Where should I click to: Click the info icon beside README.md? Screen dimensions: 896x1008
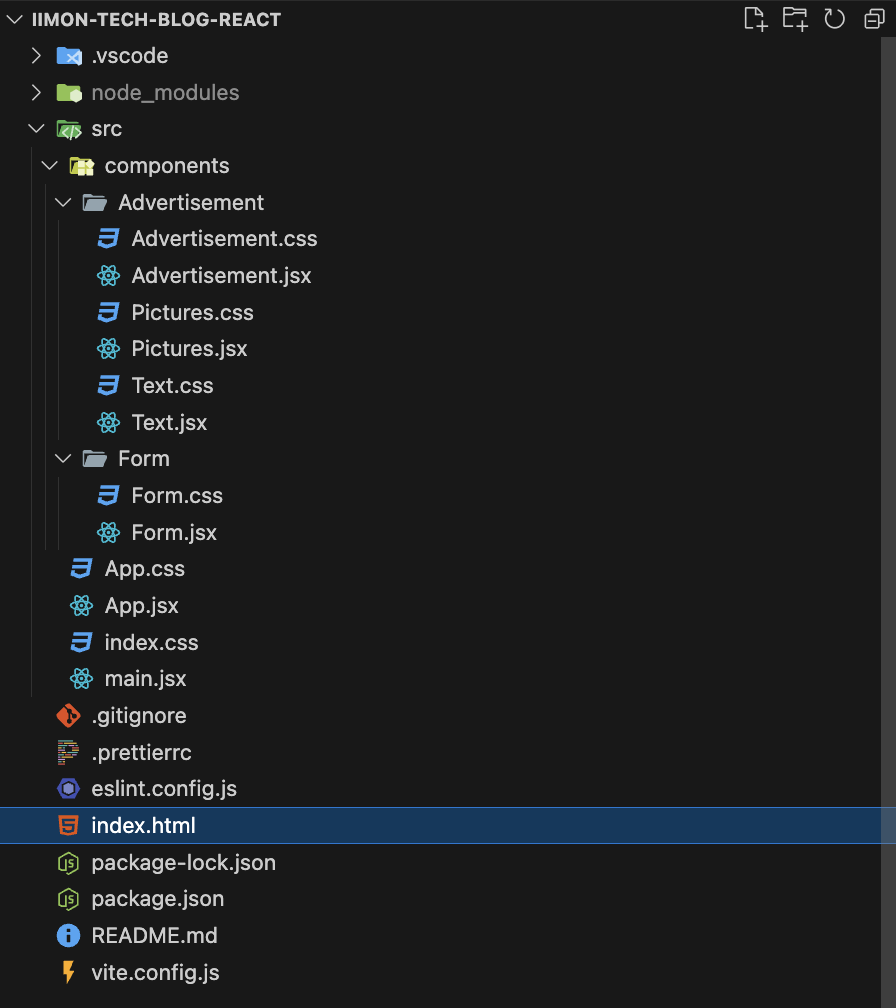point(68,935)
